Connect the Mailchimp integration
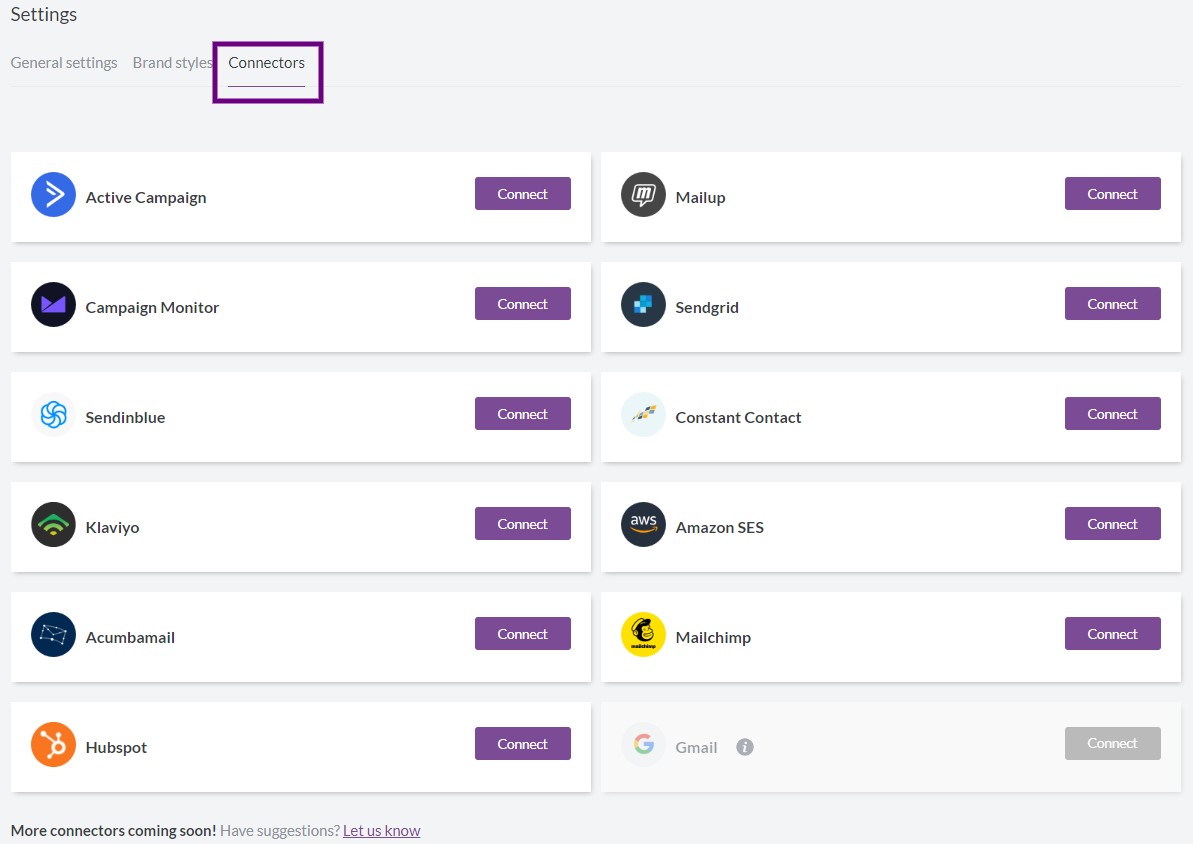This screenshot has height=844, width=1193. 1112,634
